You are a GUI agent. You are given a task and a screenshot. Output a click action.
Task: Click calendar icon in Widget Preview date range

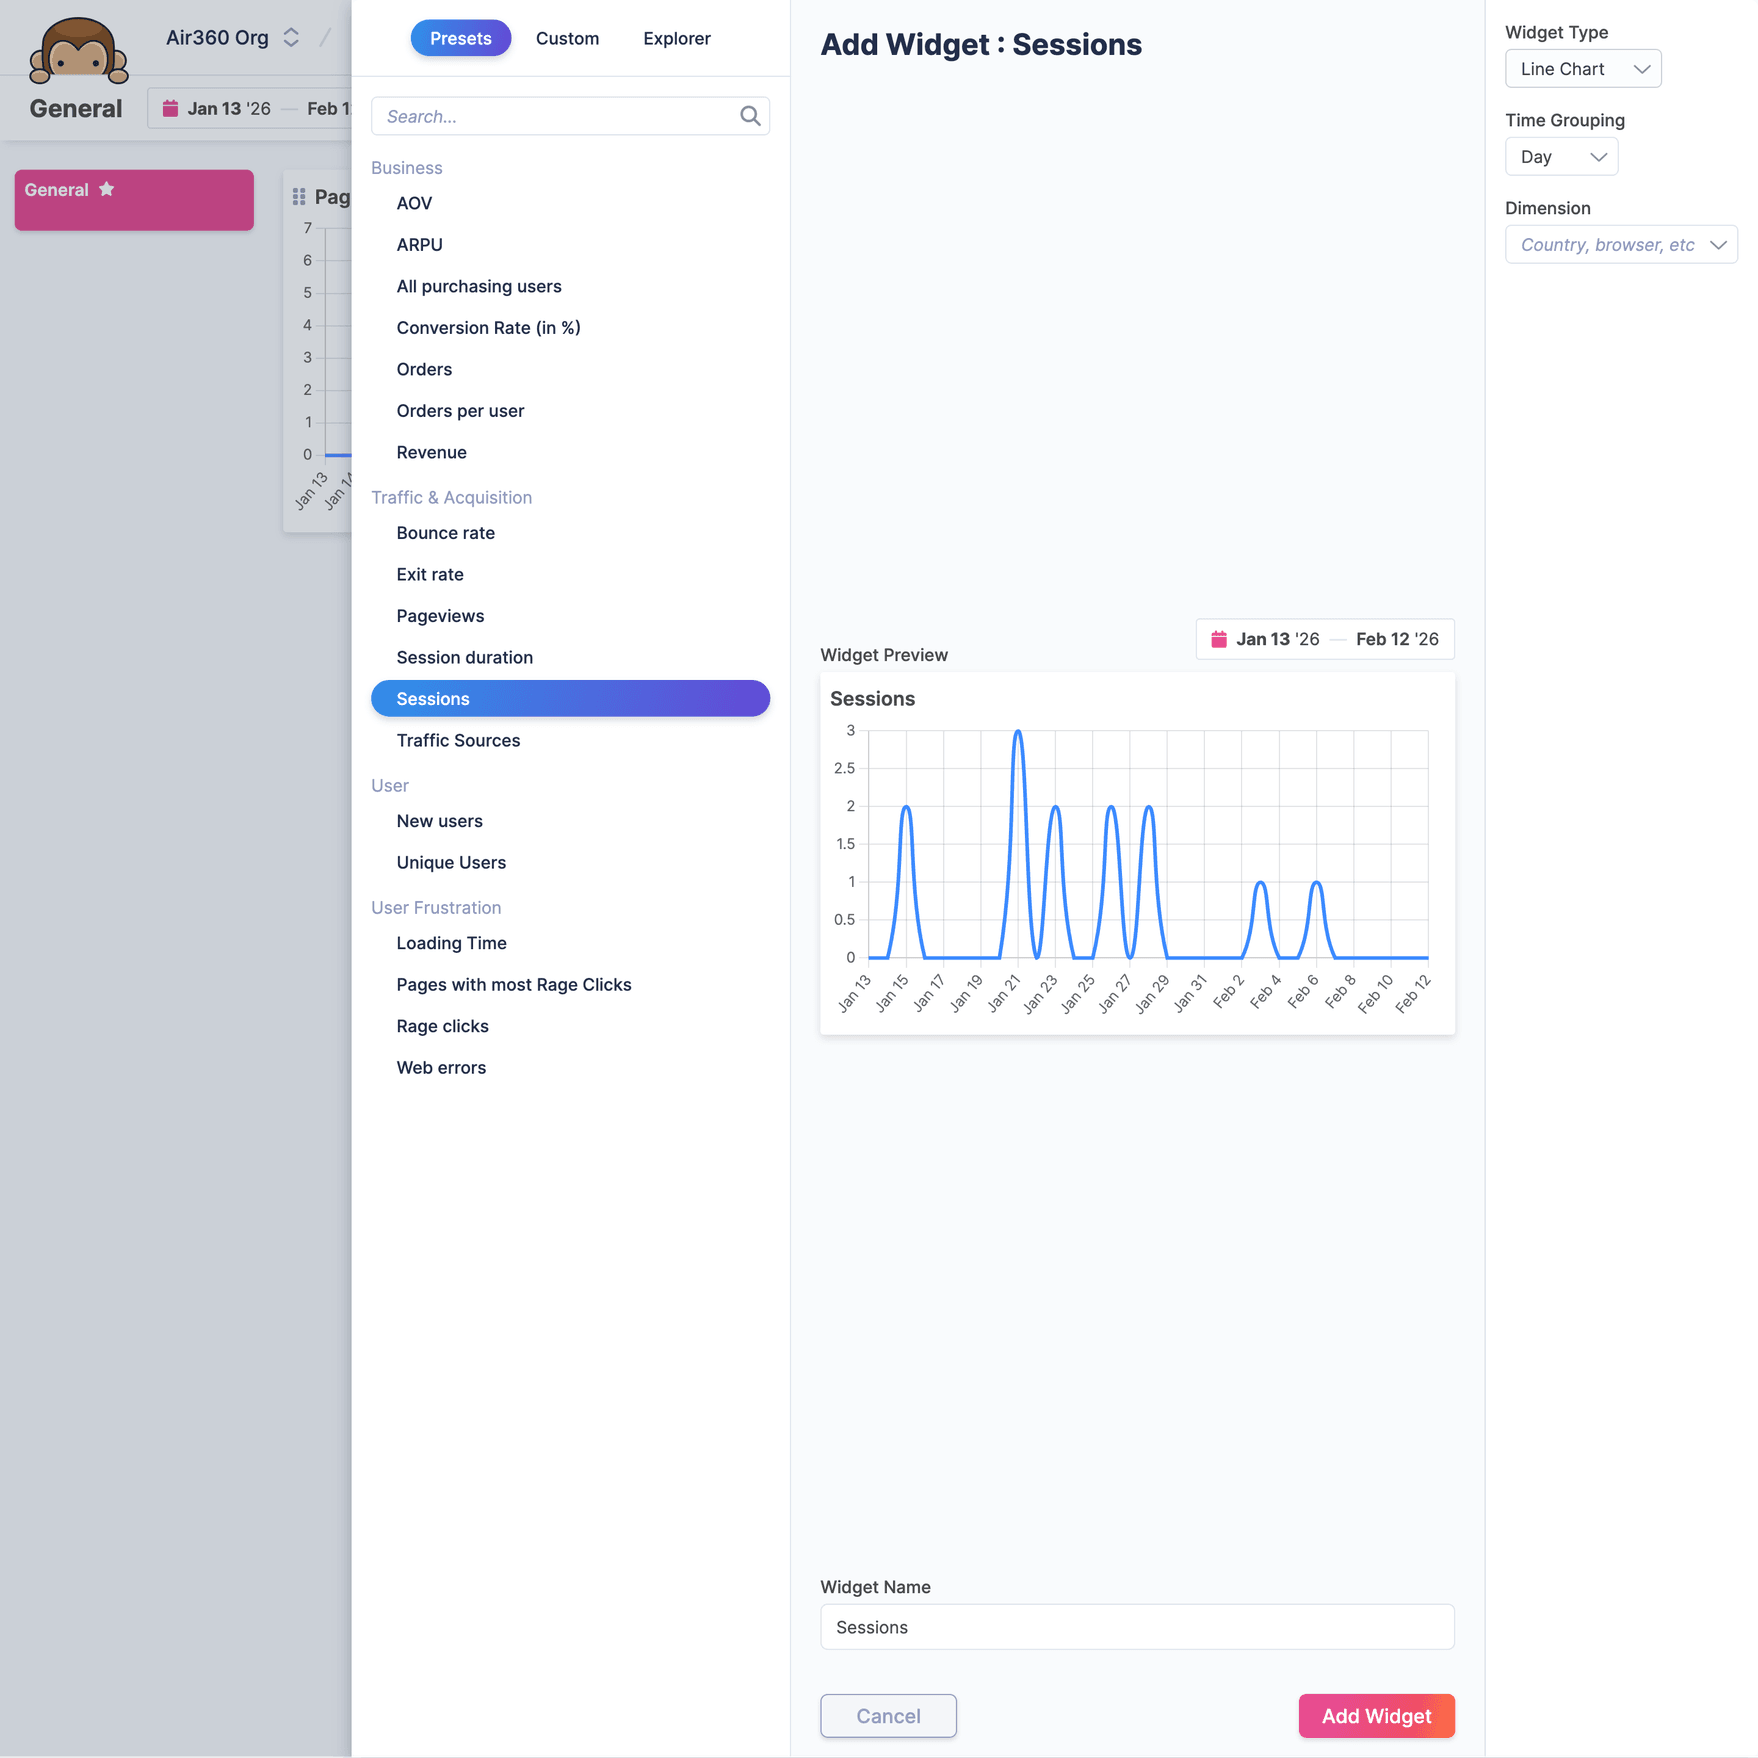(1218, 639)
